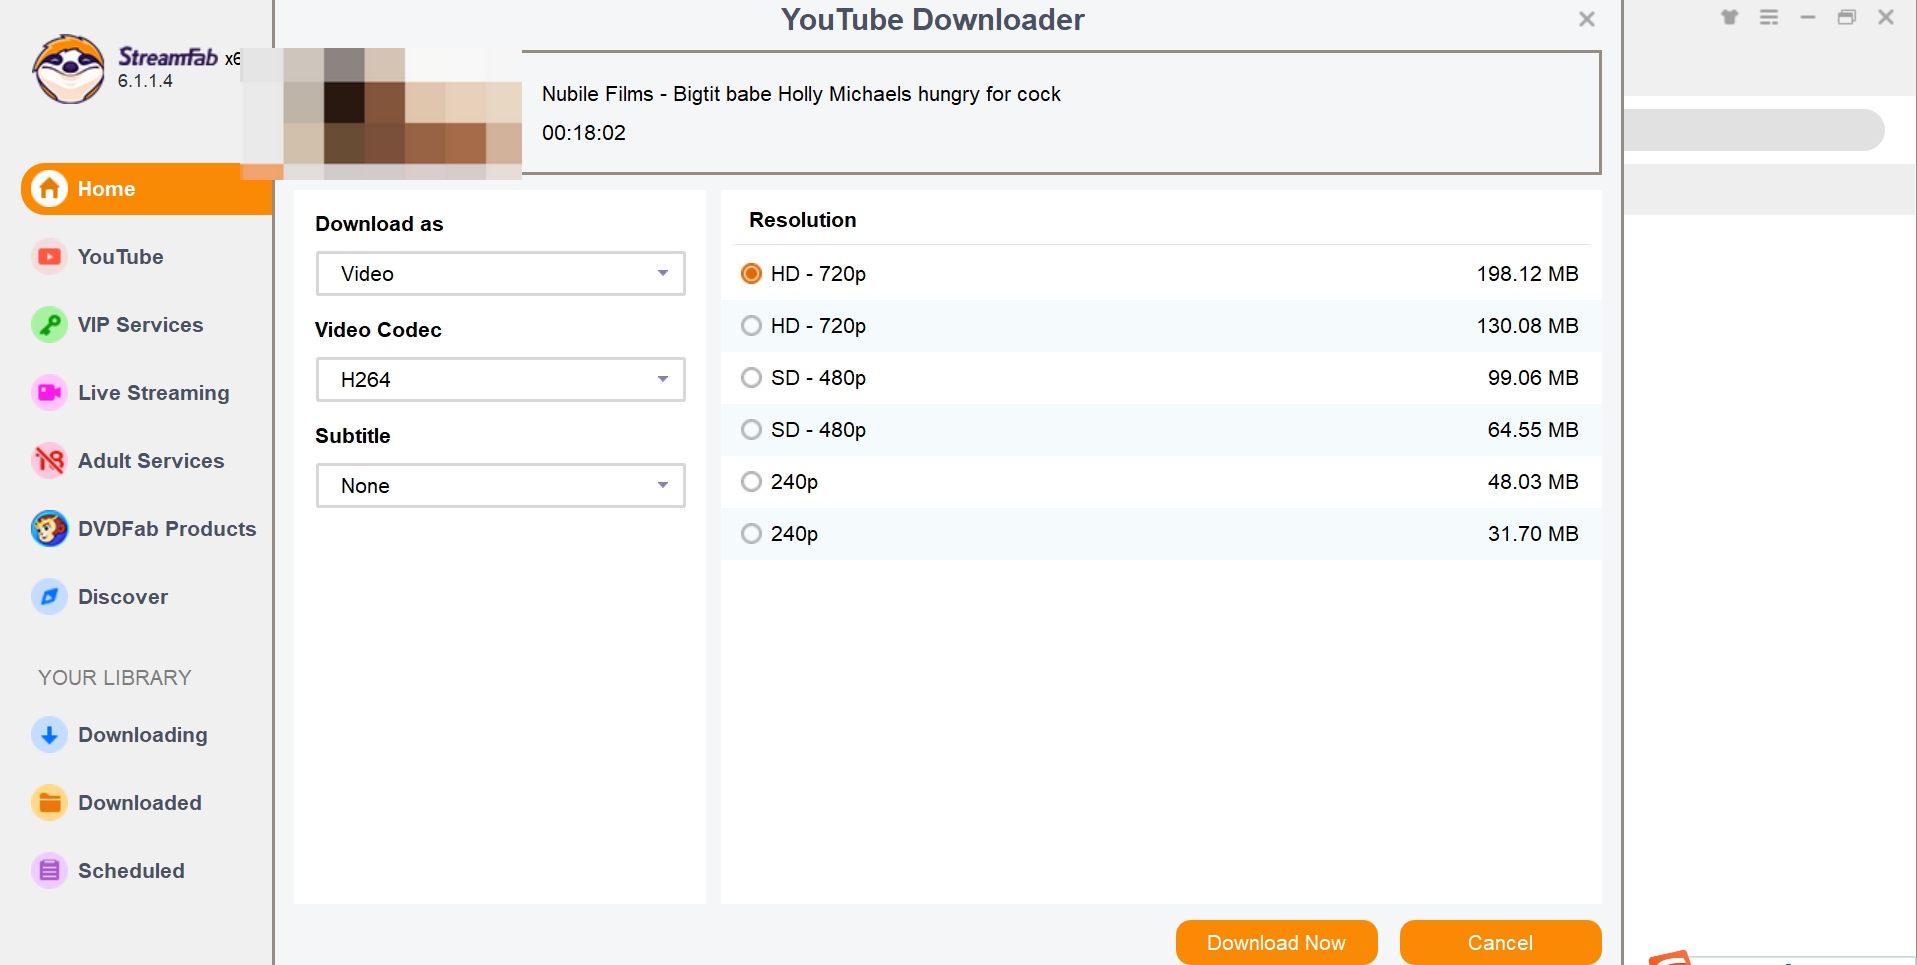
Task: Click the DVDFab Products mascot icon
Action: [x=49, y=529]
